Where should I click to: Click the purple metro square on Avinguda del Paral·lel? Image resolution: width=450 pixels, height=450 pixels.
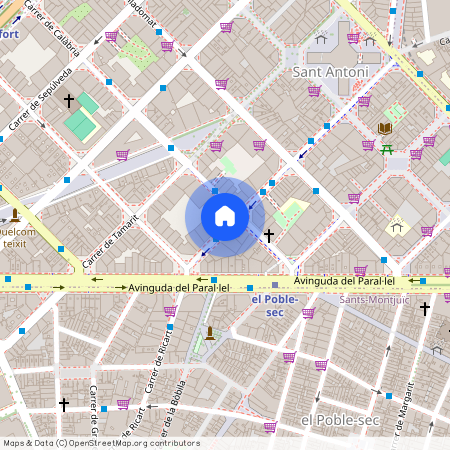point(275,285)
